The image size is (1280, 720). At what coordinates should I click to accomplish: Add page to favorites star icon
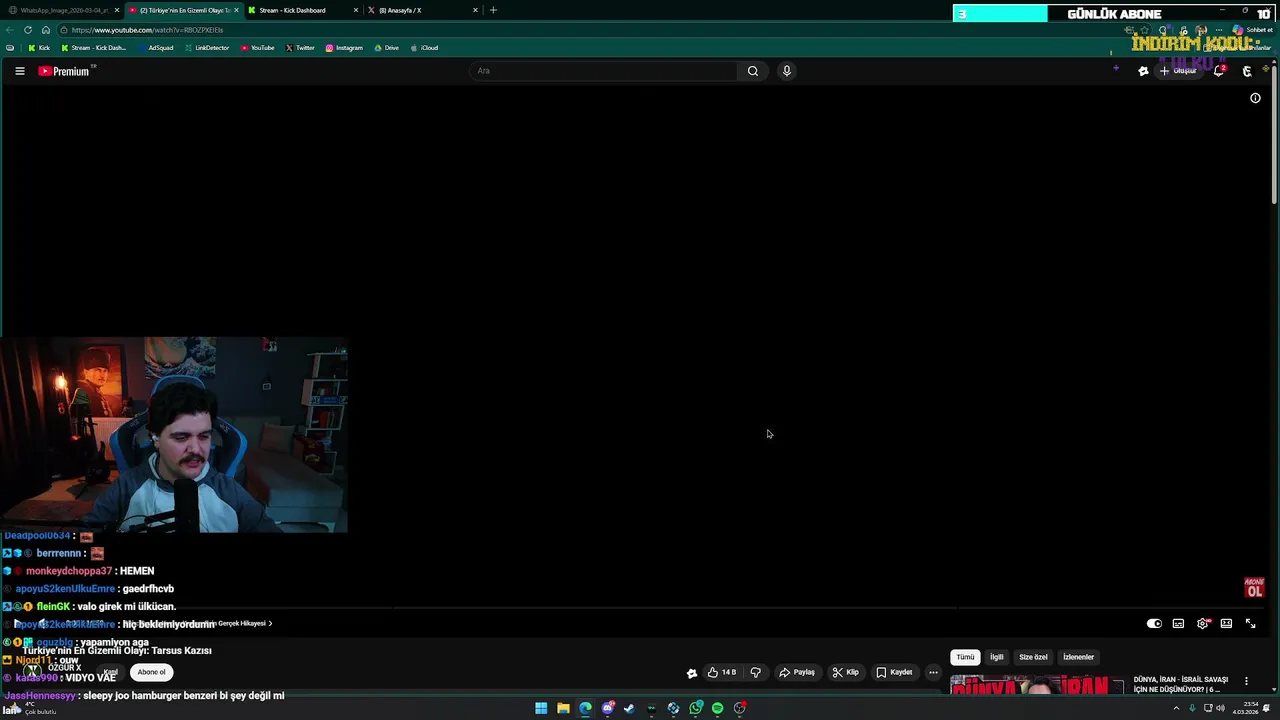tap(1146, 30)
